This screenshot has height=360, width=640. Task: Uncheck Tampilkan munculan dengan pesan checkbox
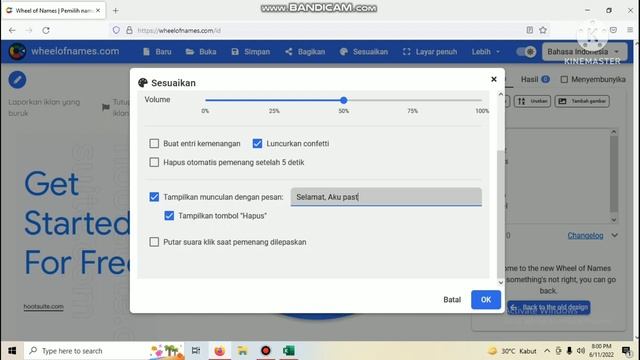pyautogui.click(x=154, y=197)
